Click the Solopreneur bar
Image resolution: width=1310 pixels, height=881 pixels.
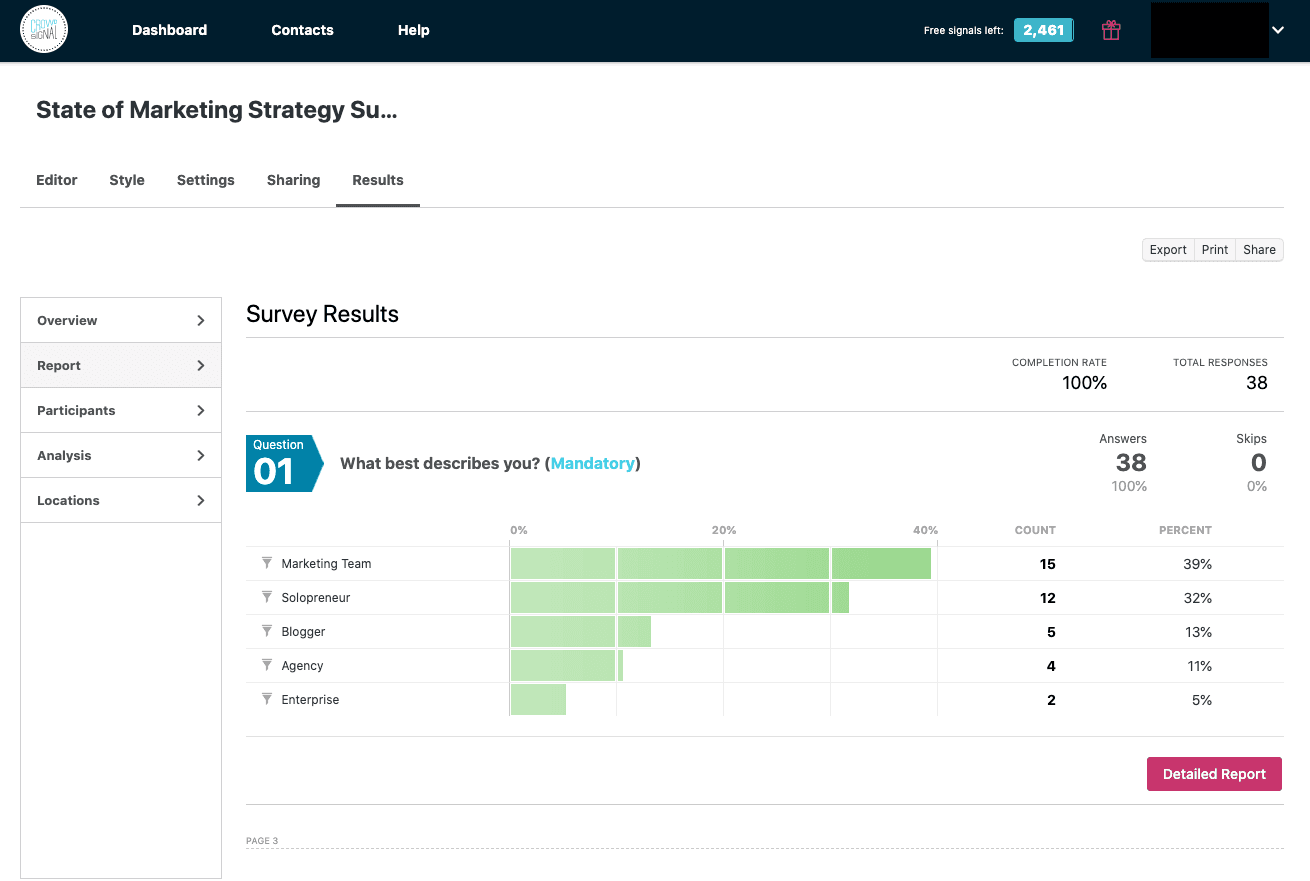(680, 597)
